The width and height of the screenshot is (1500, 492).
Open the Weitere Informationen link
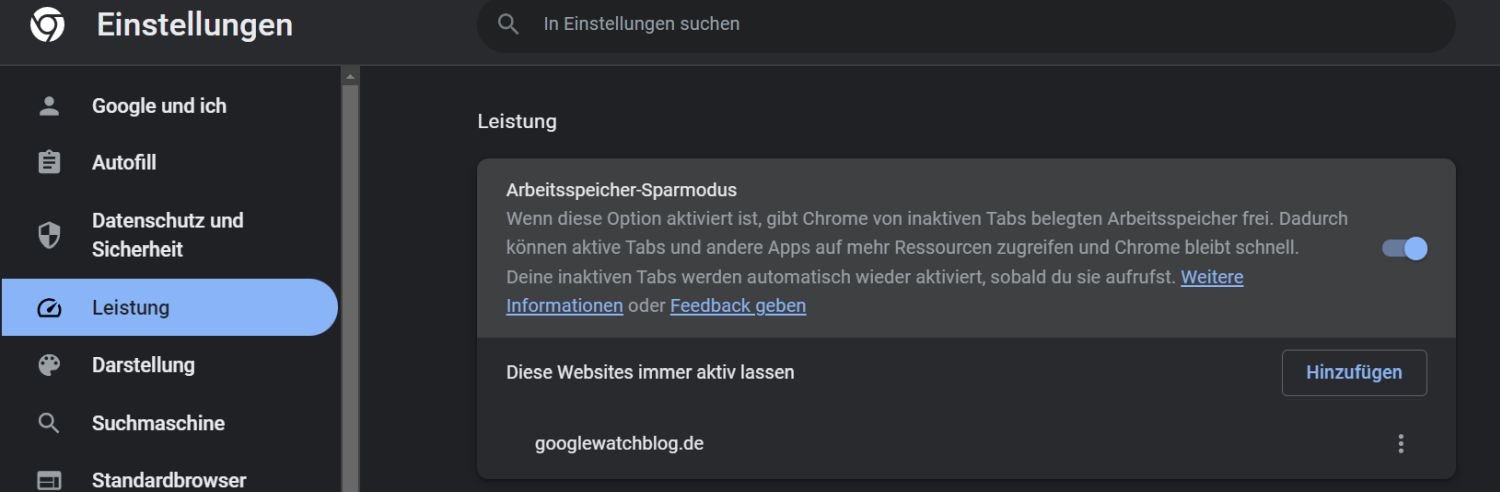tap(1211, 277)
